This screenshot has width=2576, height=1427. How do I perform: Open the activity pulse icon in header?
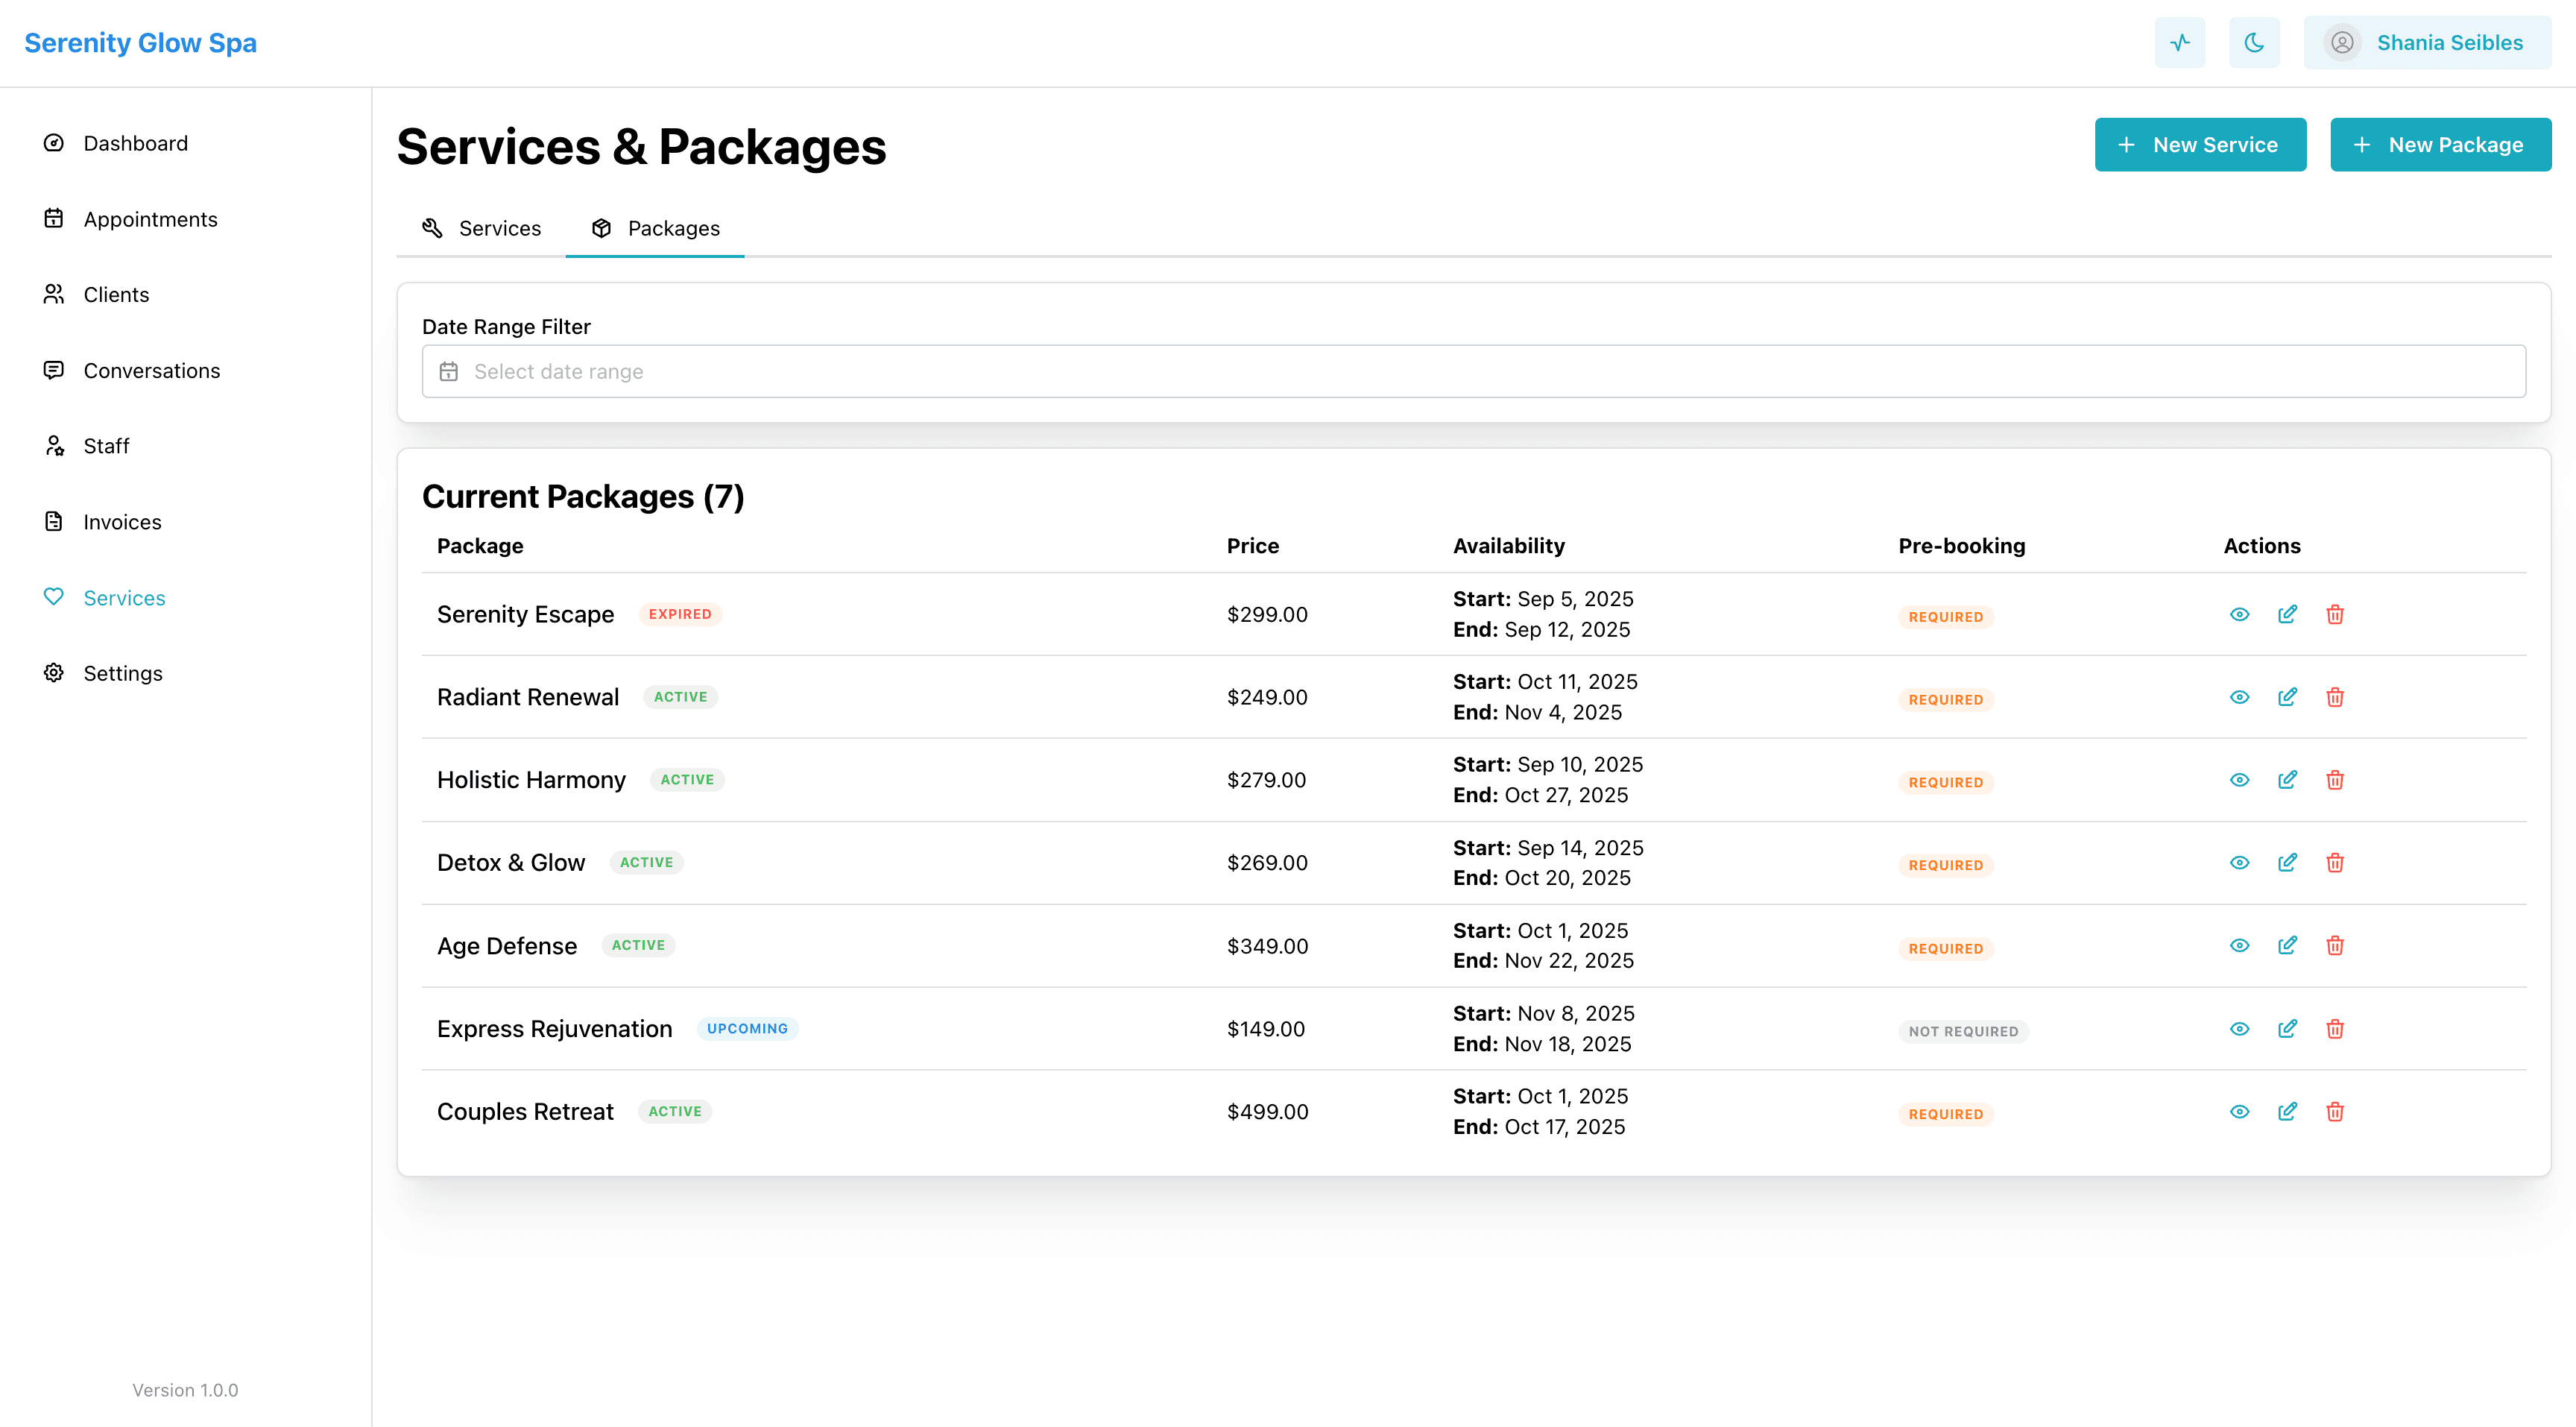[2179, 43]
